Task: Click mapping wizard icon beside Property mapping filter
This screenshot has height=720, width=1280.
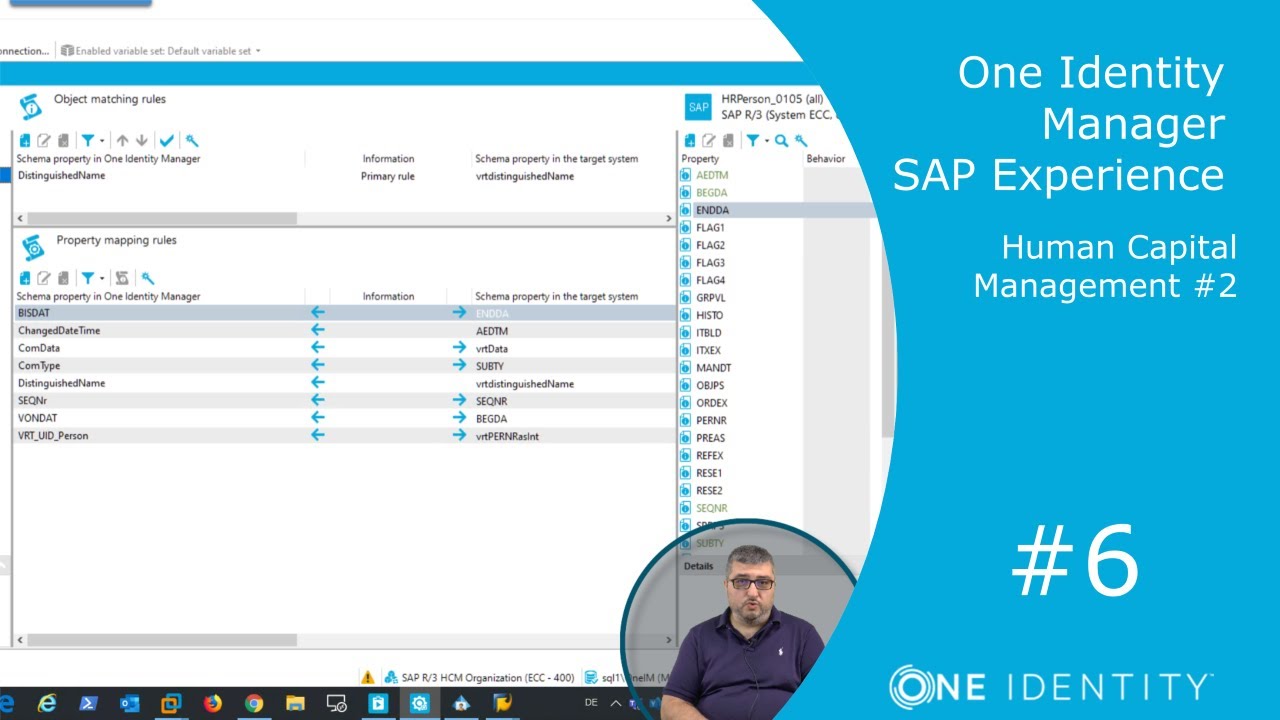Action: click(x=123, y=278)
